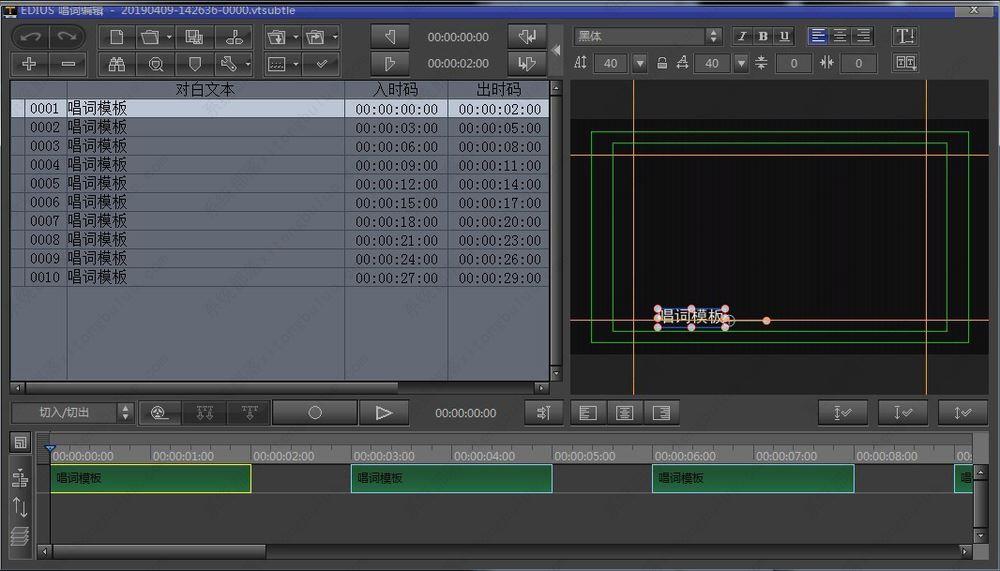Select right text alignment
This screenshot has height=571, width=1000.
click(x=863, y=36)
